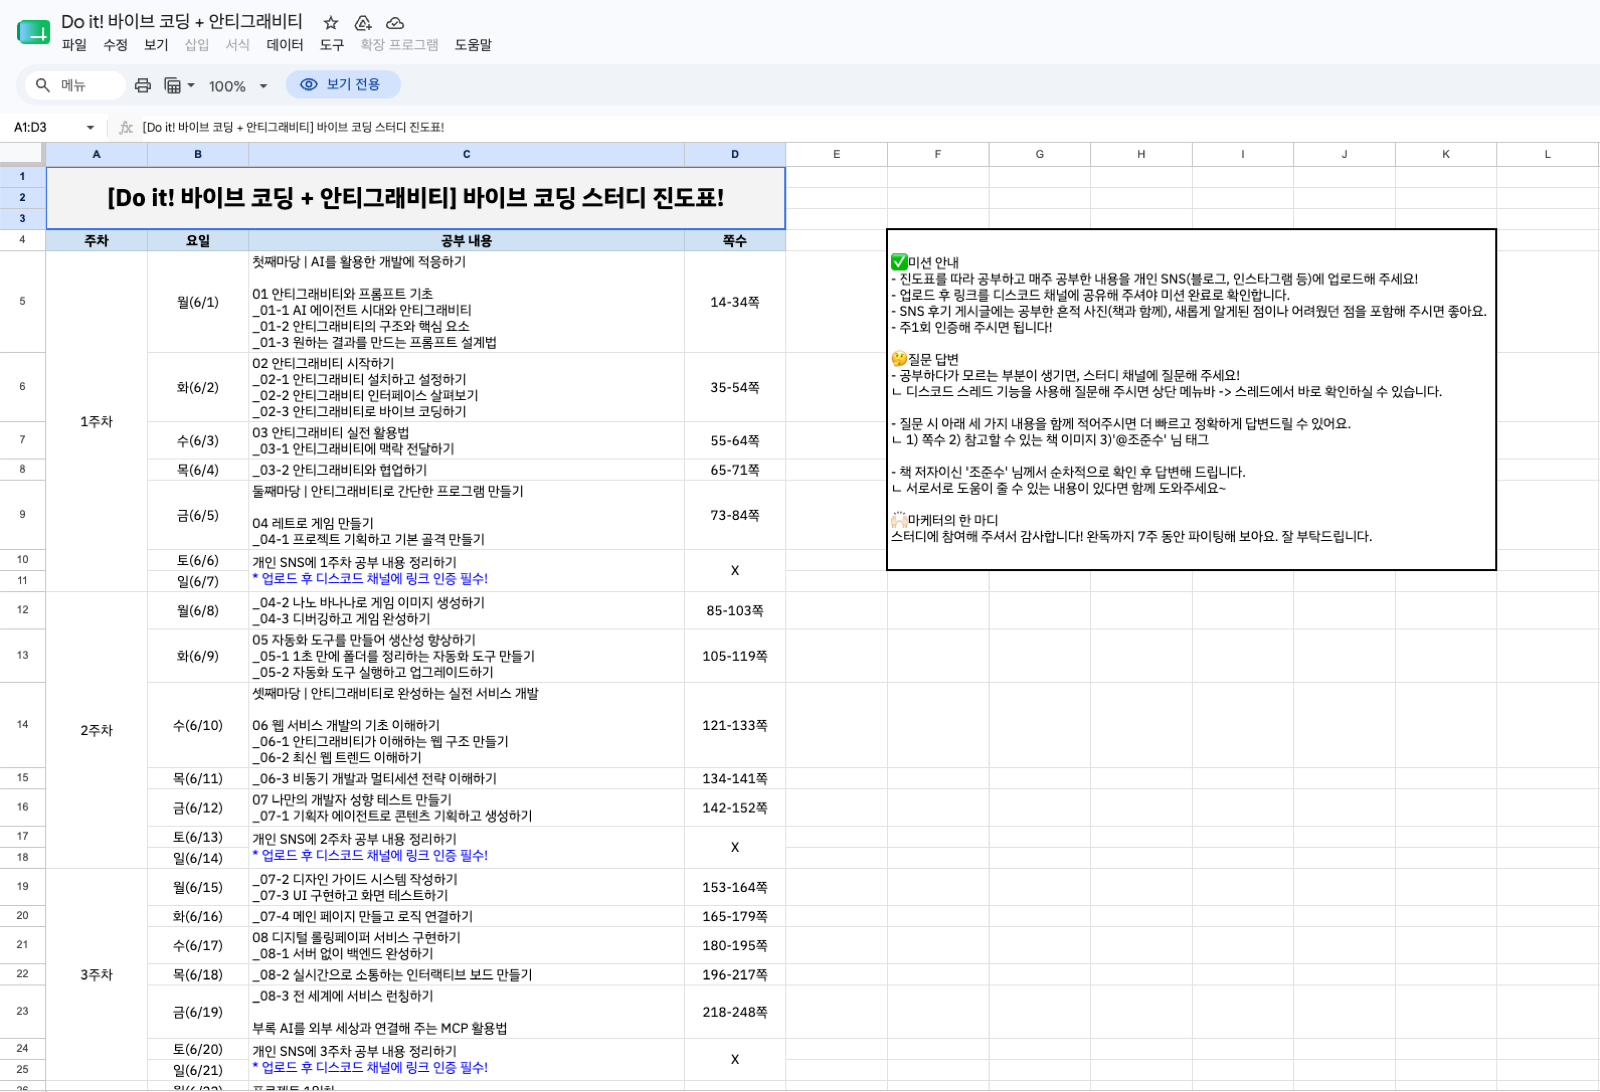1600x1092 pixels.
Task: Open the 보기 menu
Action: click(x=156, y=45)
